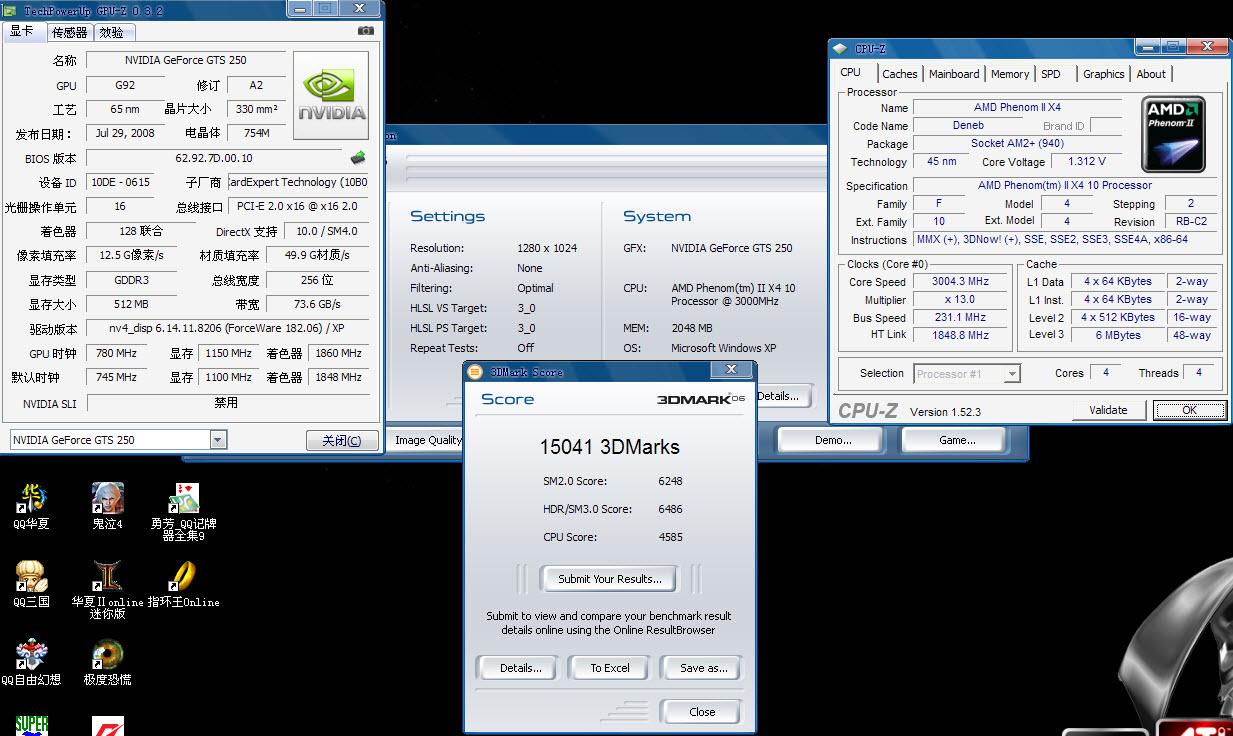This screenshot has height=736, width=1233.
Task: Click the CPU-Z title bar icon
Action: (839, 47)
